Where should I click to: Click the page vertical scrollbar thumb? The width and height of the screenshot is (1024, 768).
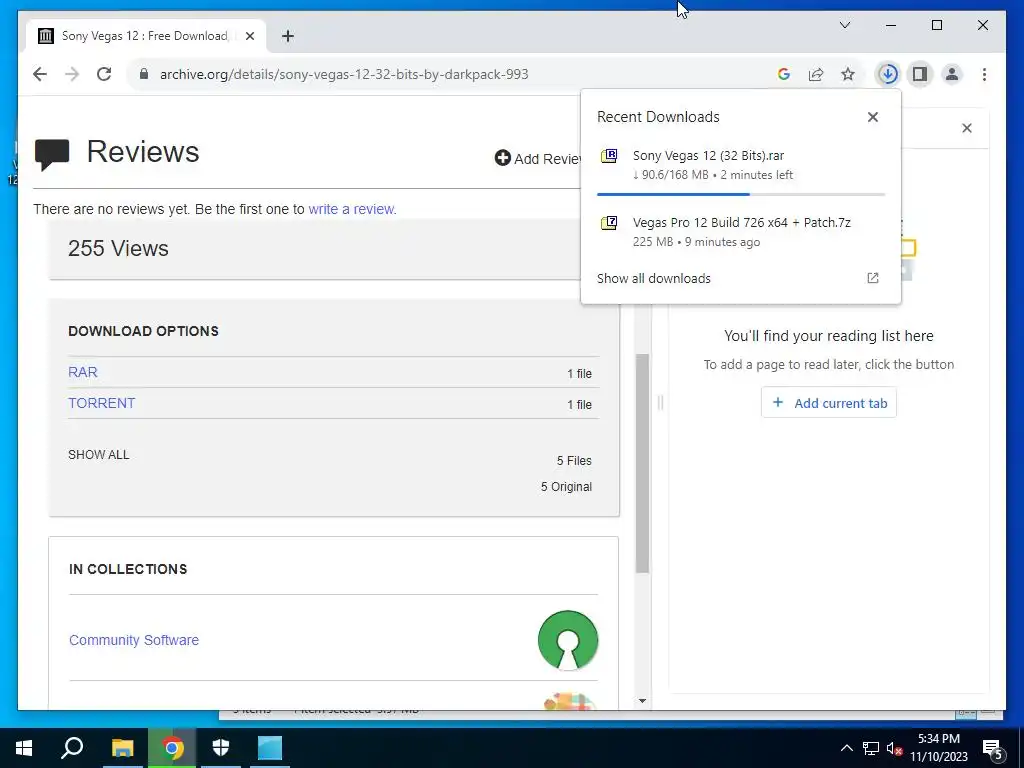(x=643, y=464)
